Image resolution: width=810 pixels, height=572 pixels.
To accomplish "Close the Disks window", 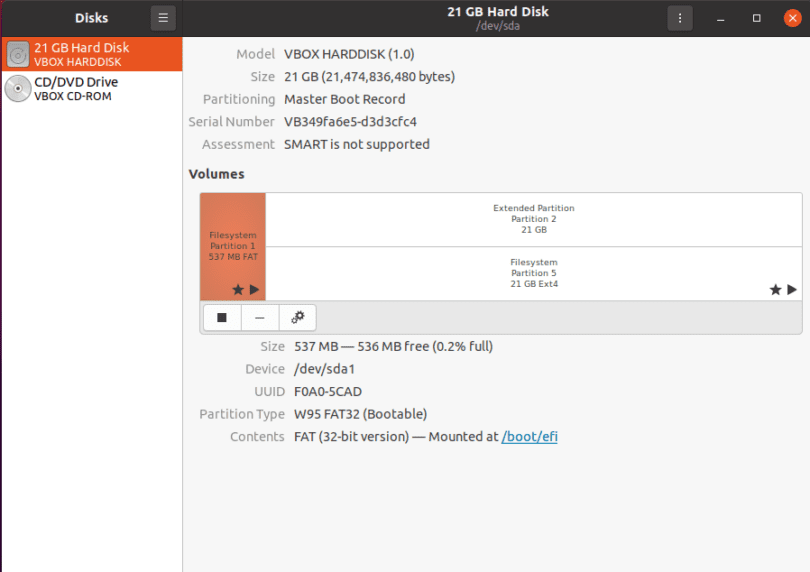I will (792, 19).
